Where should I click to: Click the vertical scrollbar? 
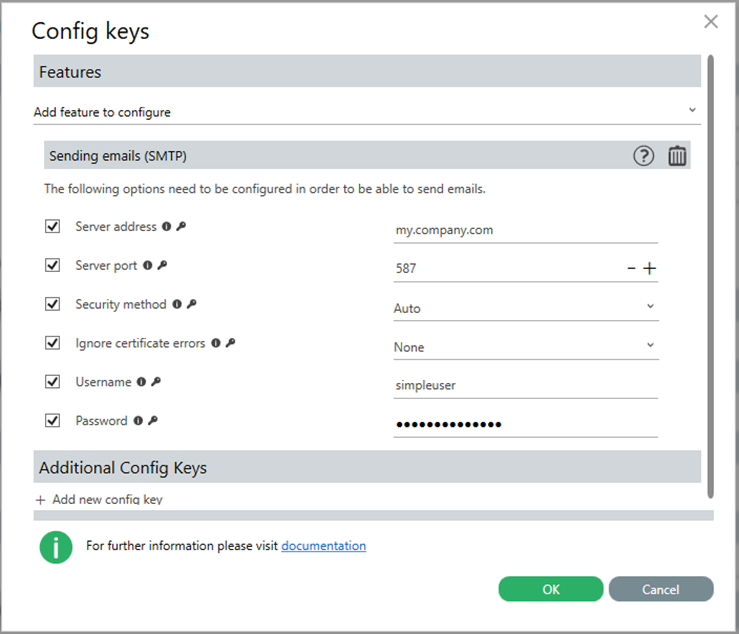pos(710,276)
